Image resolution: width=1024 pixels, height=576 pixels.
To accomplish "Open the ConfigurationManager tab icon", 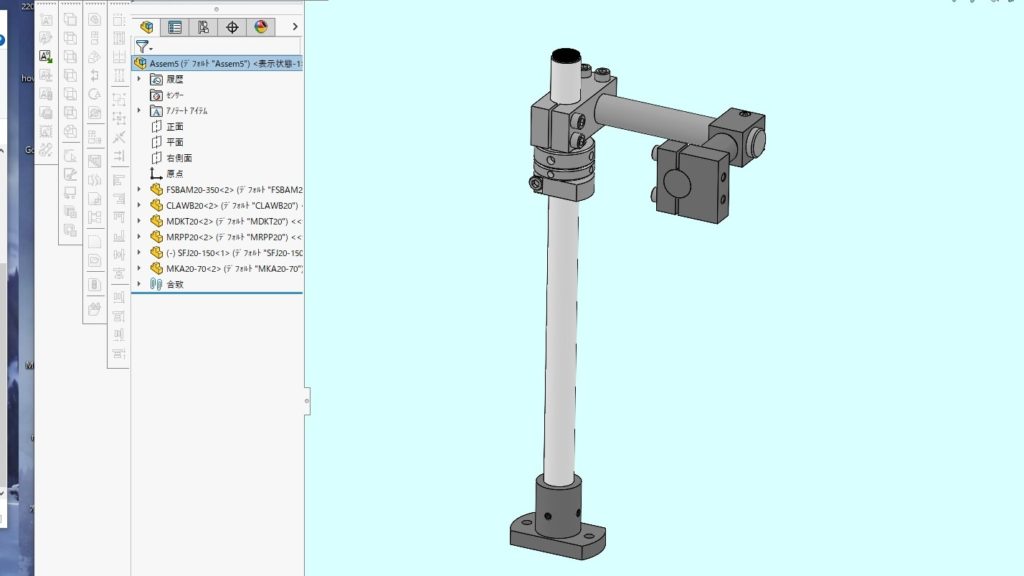I will (x=204, y=27).
